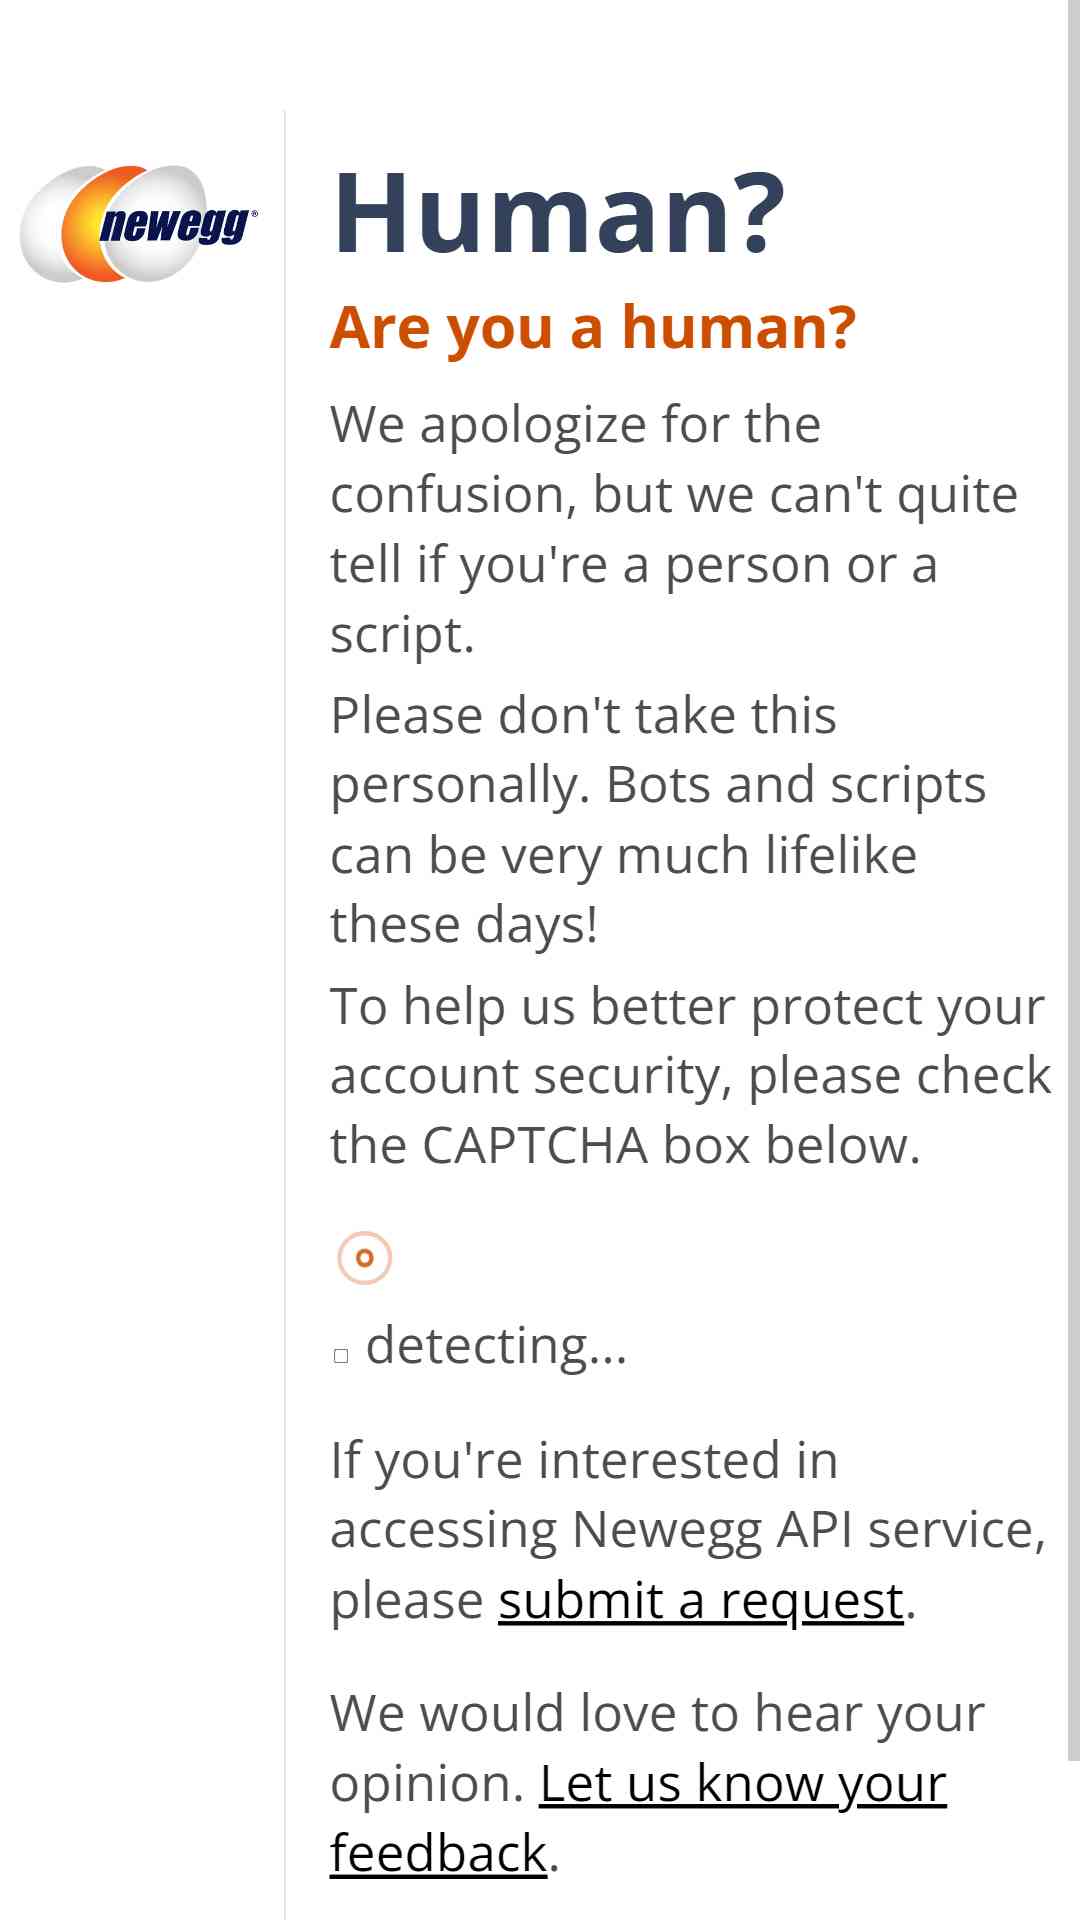Click the these days! text line

464,925
